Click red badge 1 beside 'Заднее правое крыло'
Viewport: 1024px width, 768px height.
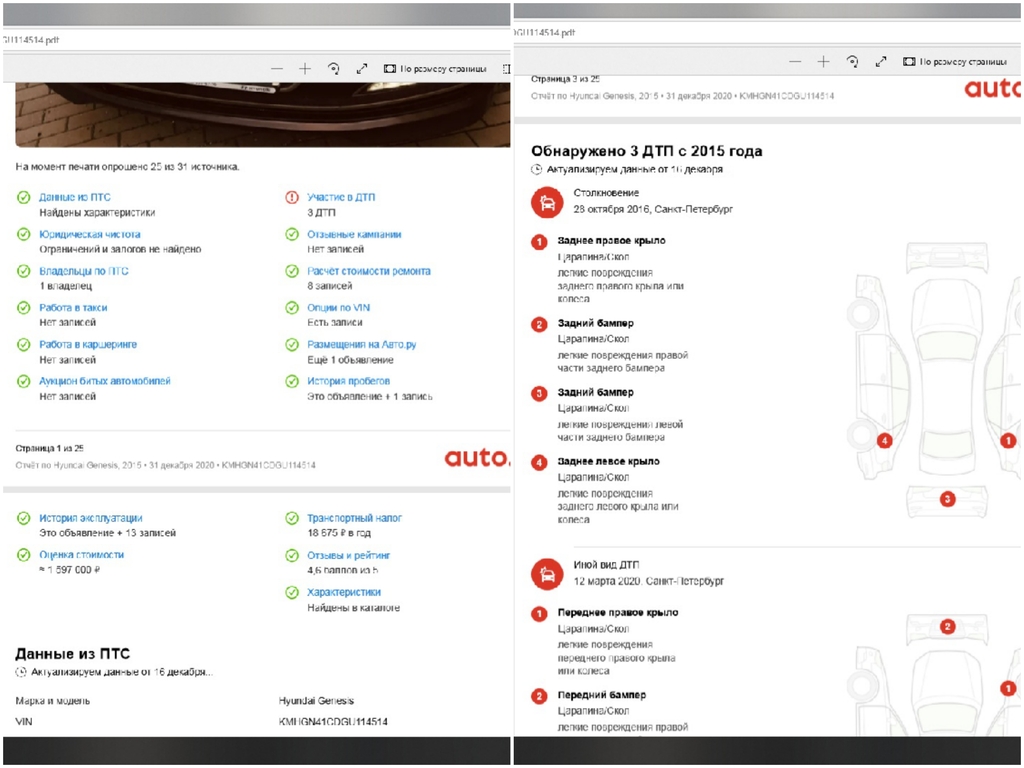point(539,242)
